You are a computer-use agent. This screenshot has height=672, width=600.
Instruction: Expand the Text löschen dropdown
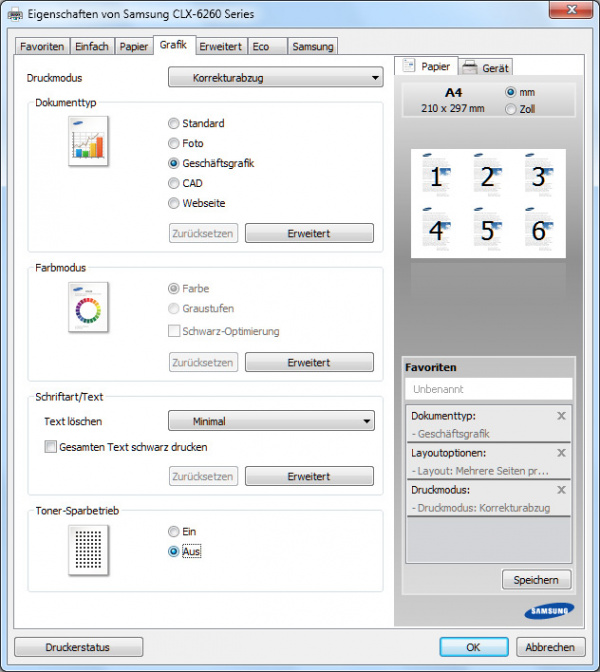pyautogui.click(x=270, y=422)
